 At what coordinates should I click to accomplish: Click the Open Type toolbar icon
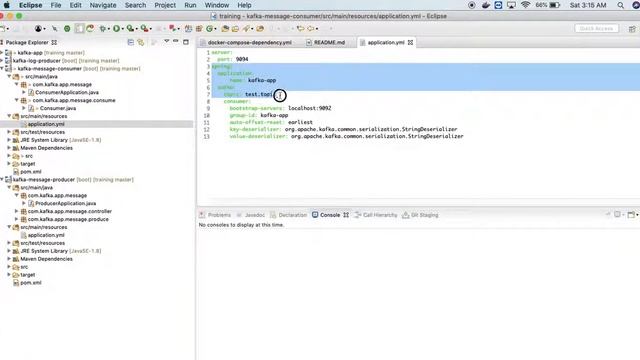[x=225, y=29]
